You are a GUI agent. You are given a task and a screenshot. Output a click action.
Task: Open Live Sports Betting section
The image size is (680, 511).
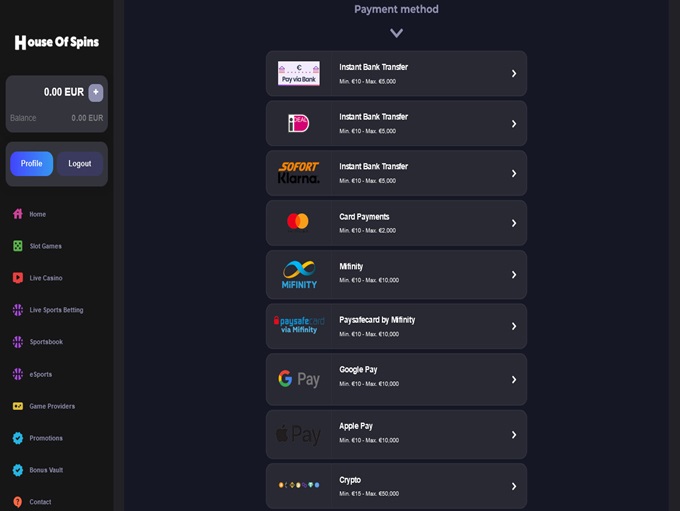(x=56, y=310)
